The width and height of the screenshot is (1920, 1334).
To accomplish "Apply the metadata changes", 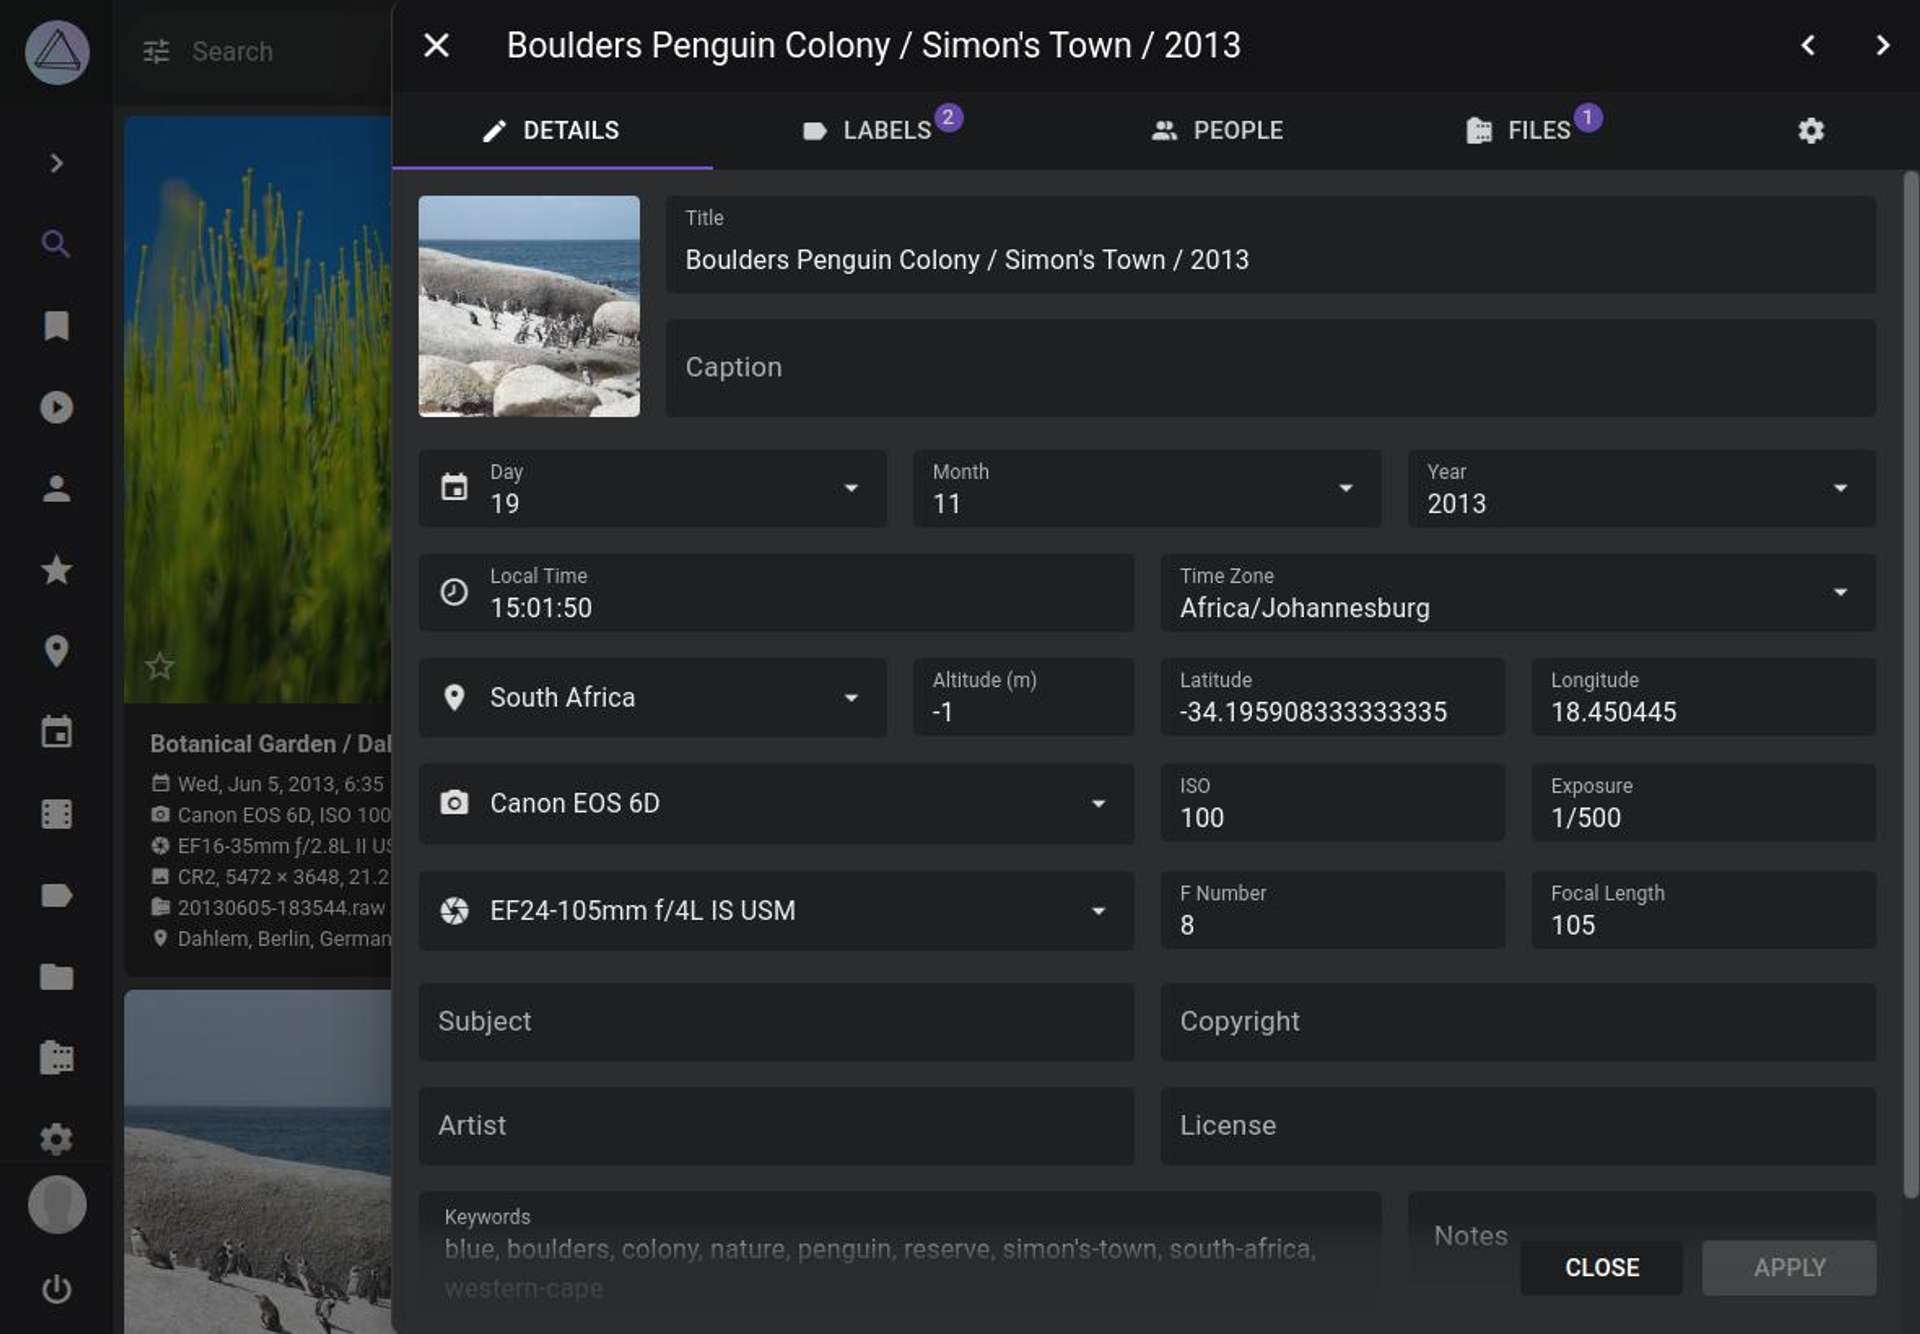I will pyautogui.click(x=1787, y=1268).
